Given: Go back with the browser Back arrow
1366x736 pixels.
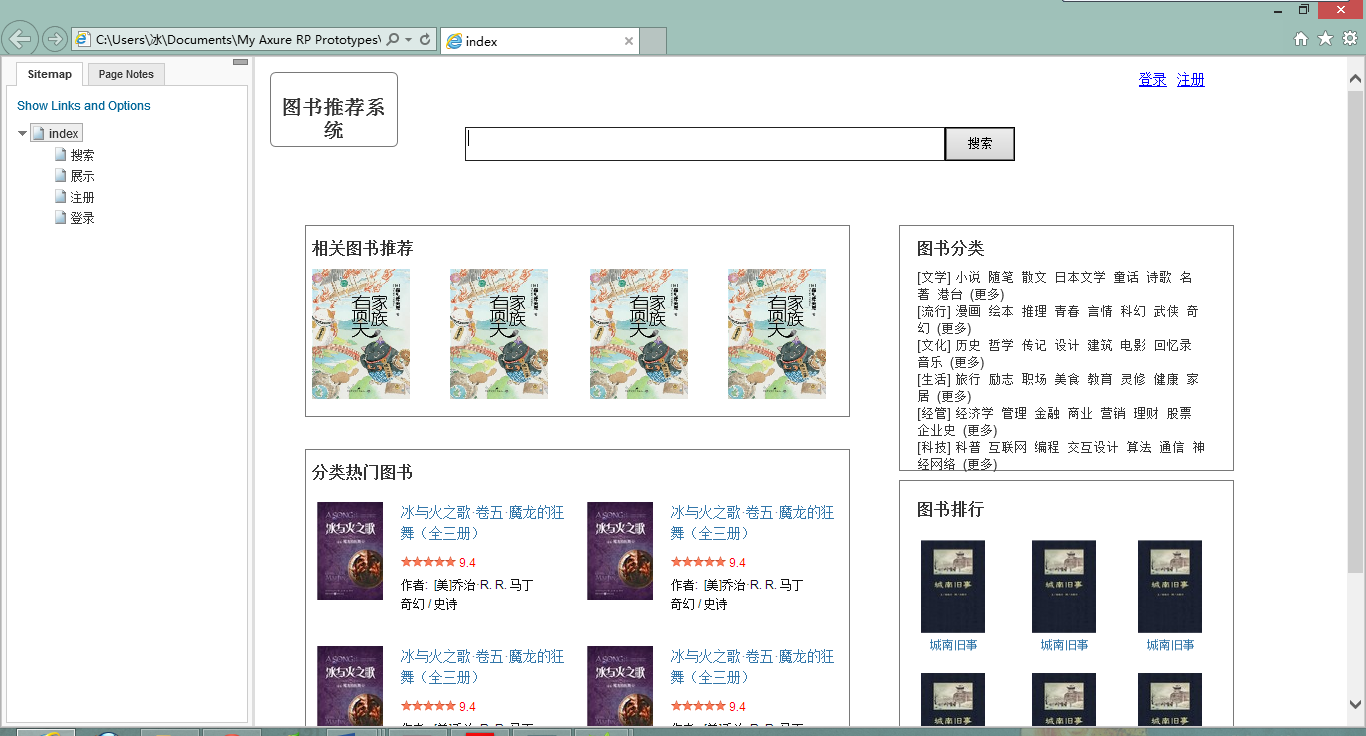Looking at the screenshot, I should click(20, 39).
